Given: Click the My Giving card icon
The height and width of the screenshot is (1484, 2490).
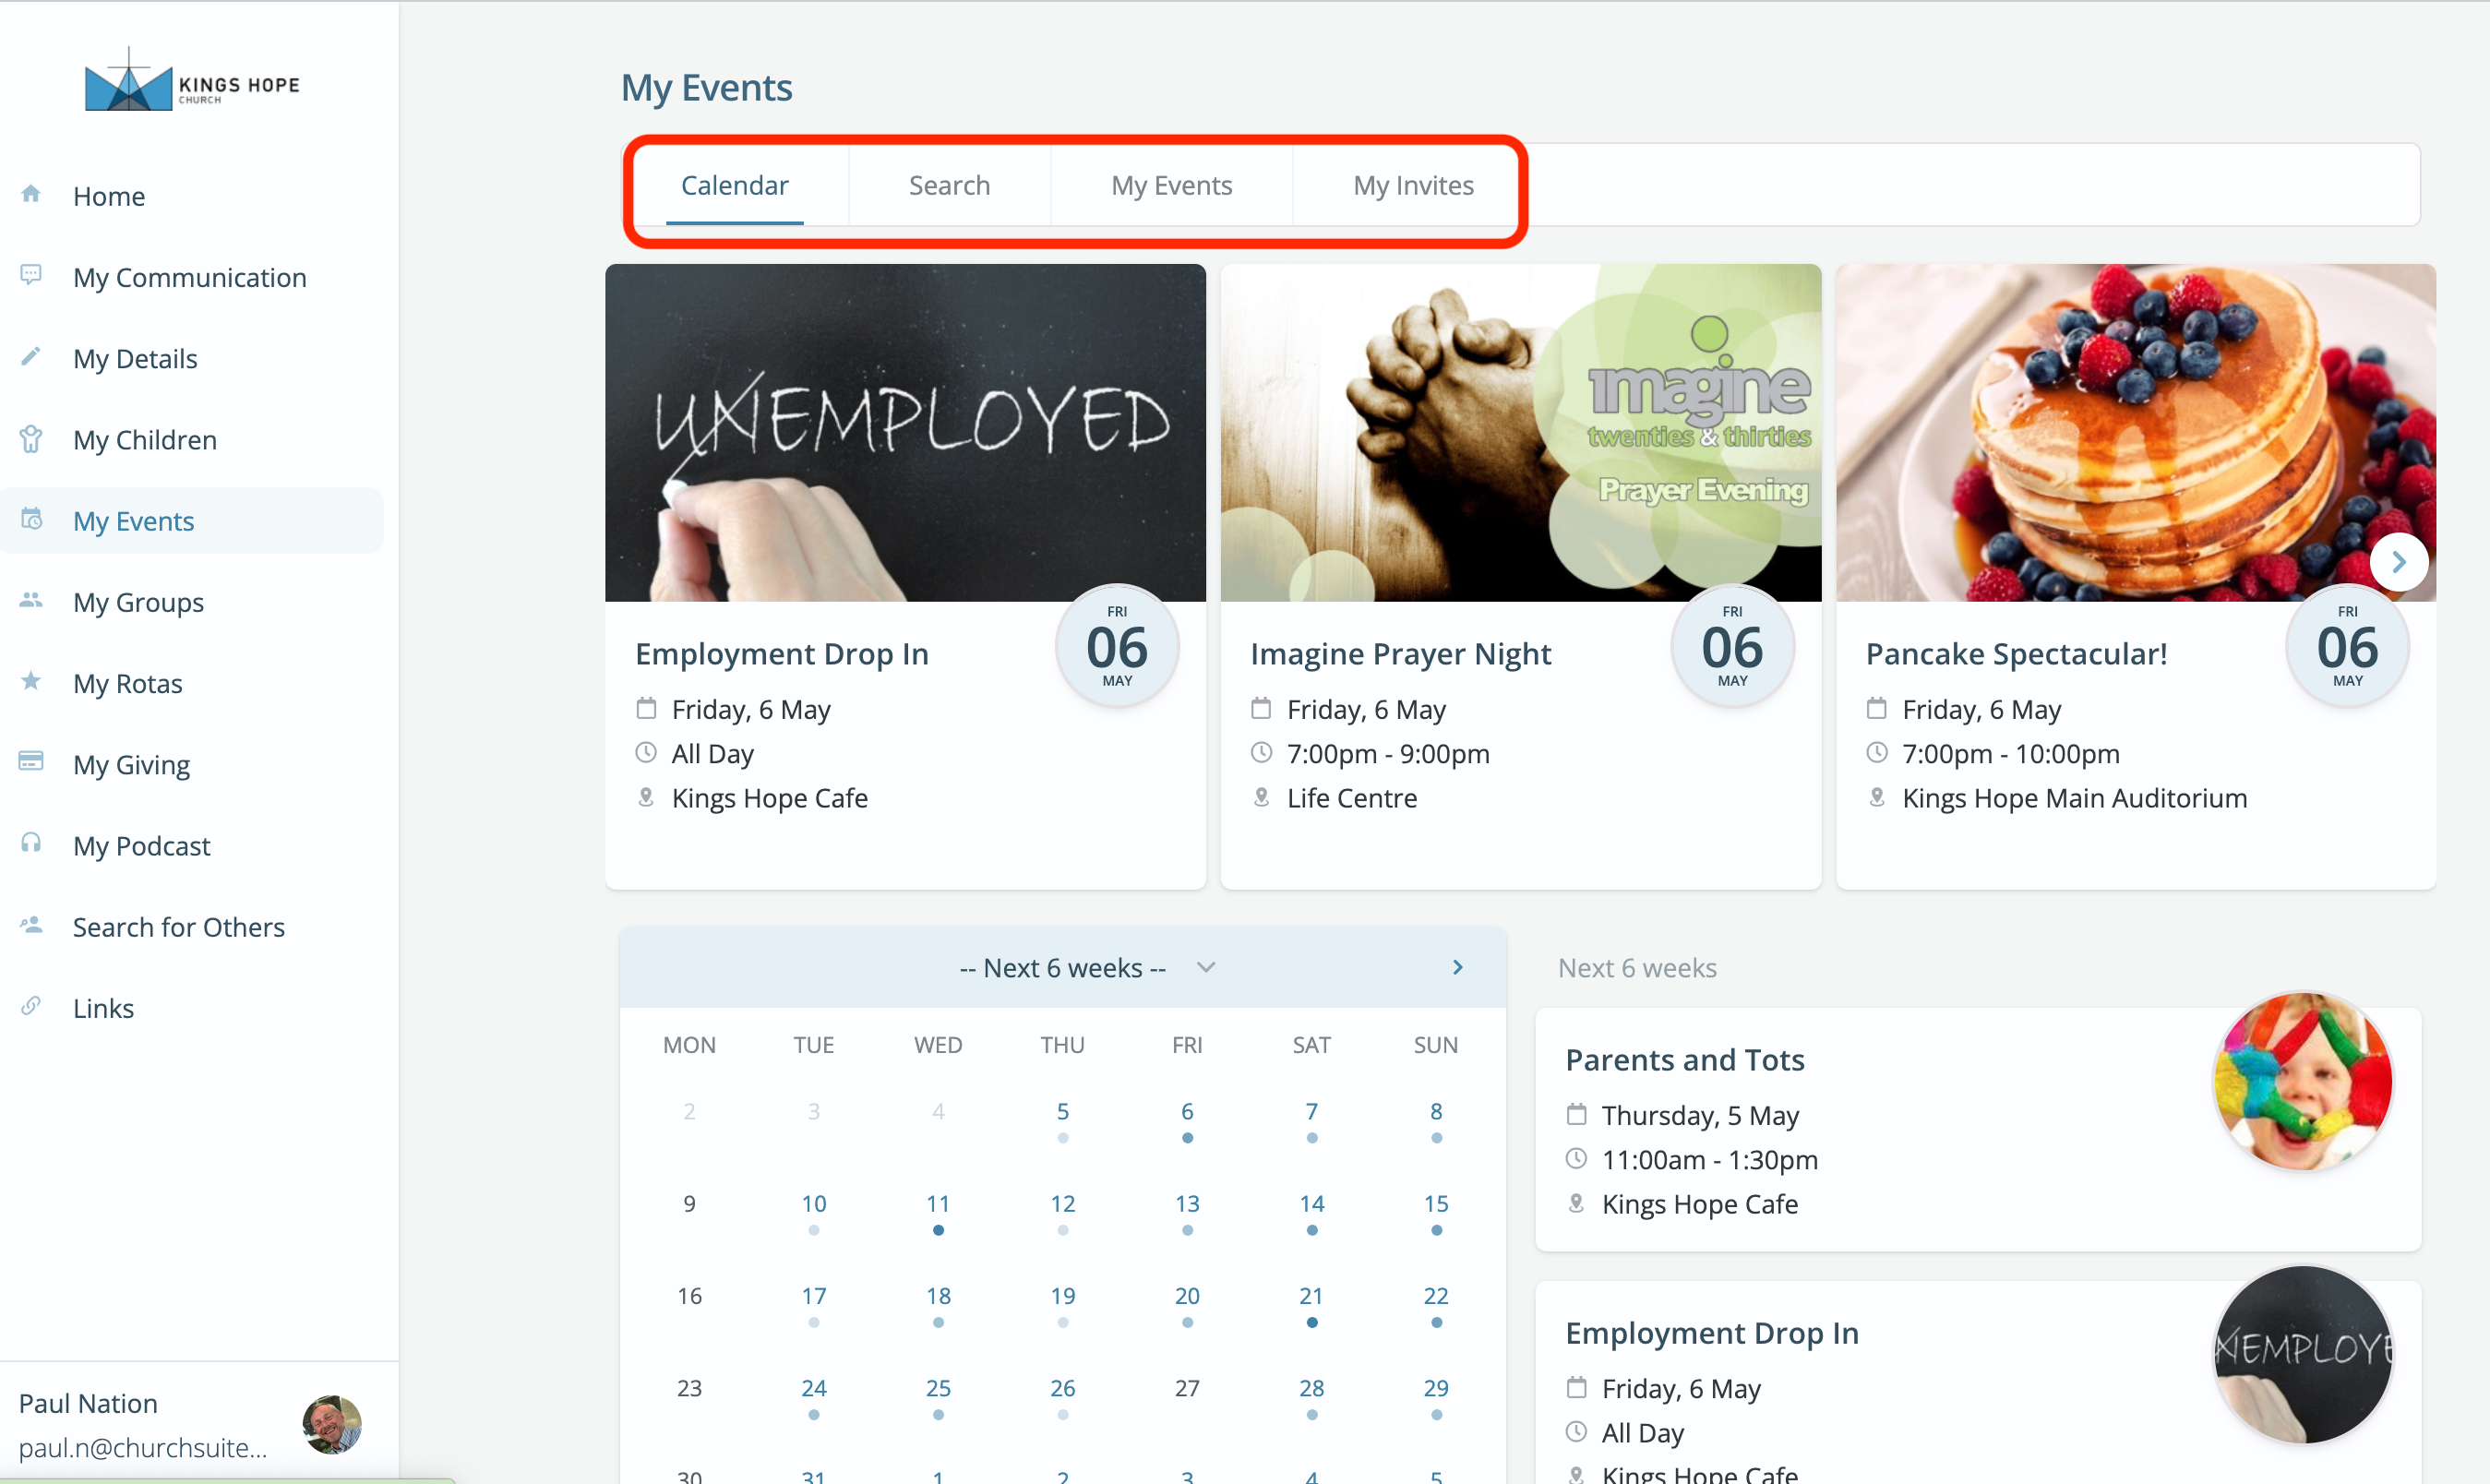Looking at the screenshot, I should (31, 762).
